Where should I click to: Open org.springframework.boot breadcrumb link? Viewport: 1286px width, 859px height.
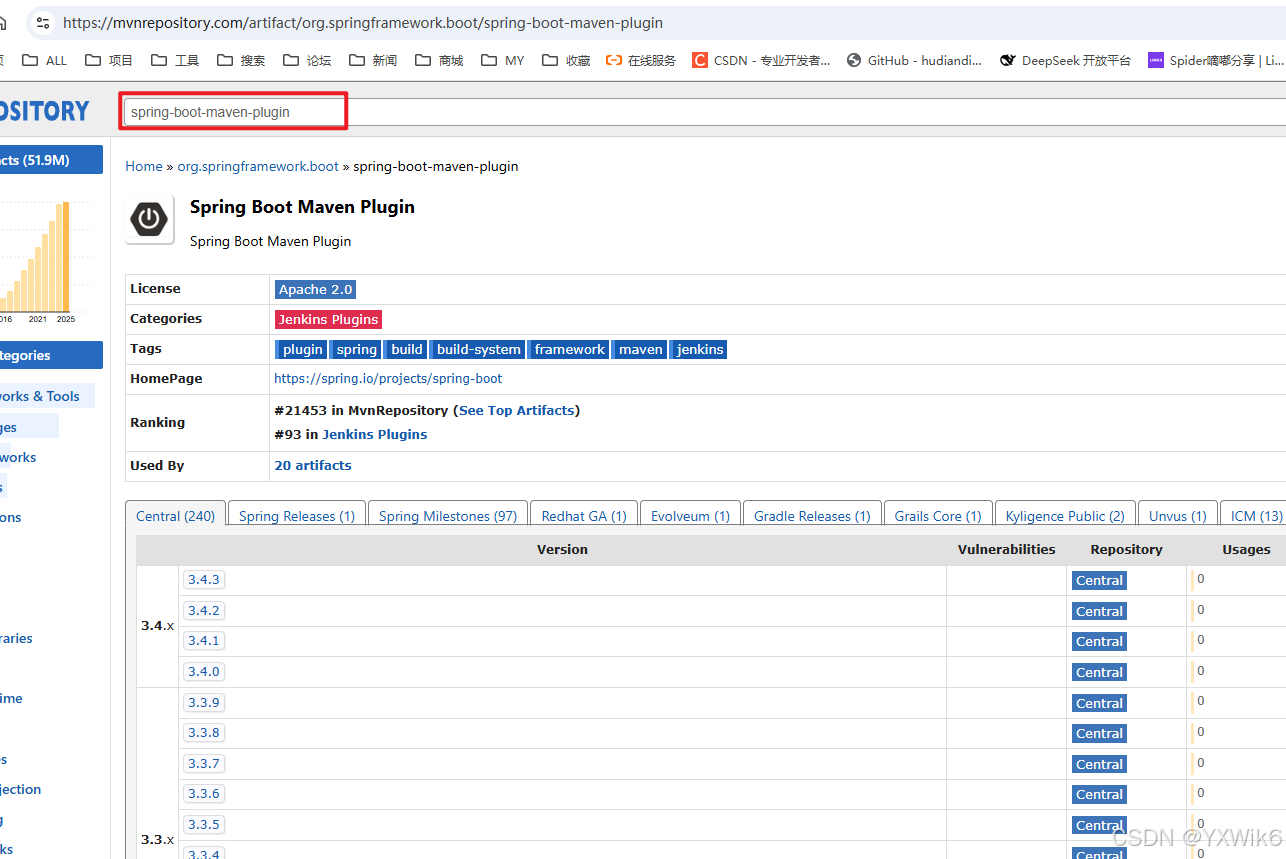(258, 166)
